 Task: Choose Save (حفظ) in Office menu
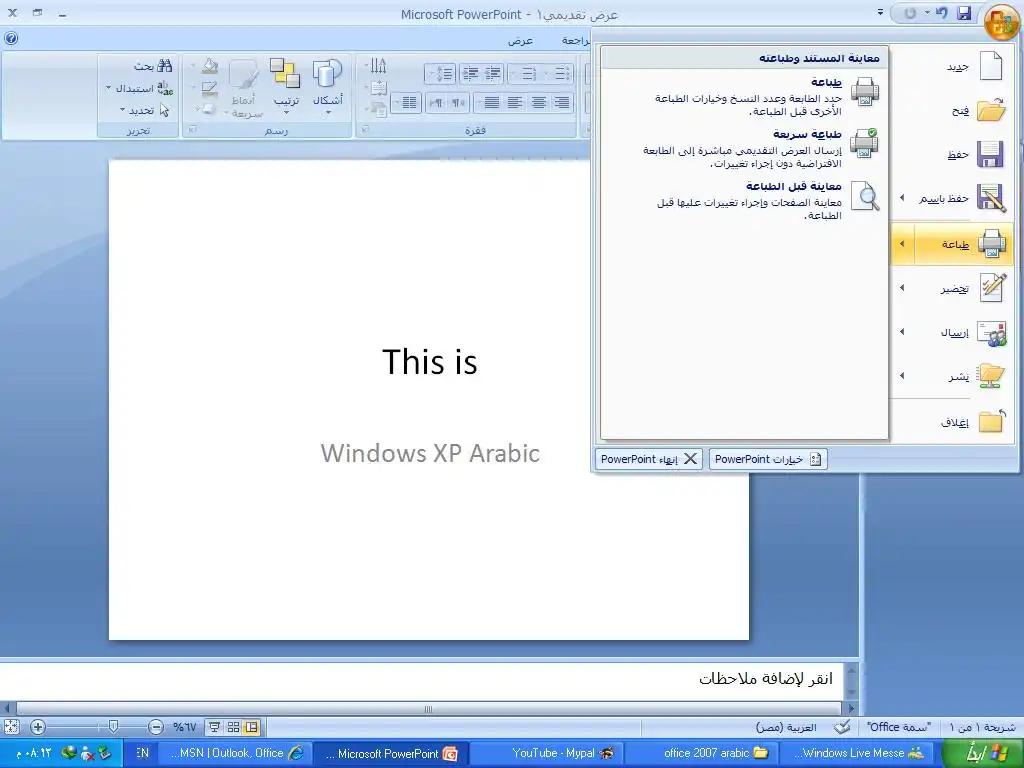click(x=953, y=154)
